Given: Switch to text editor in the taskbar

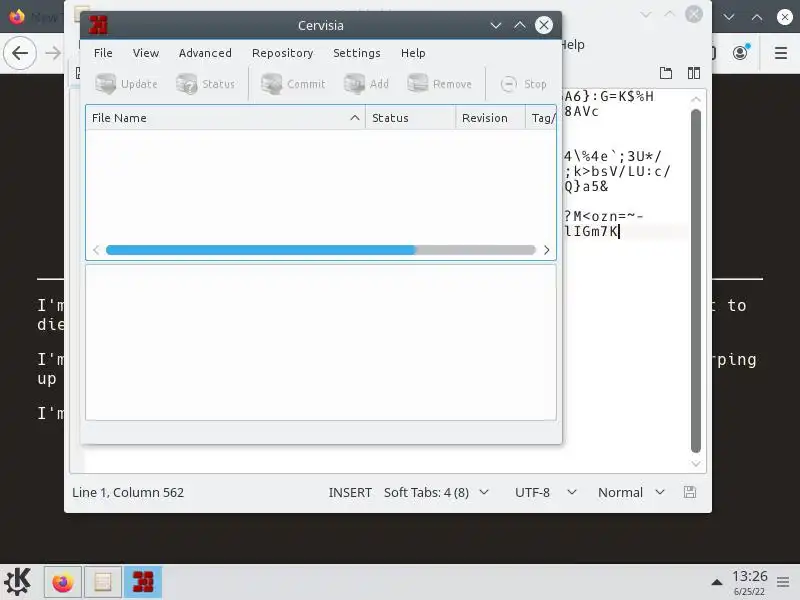Looking at the screenshot, I should [x=103, y=582].
